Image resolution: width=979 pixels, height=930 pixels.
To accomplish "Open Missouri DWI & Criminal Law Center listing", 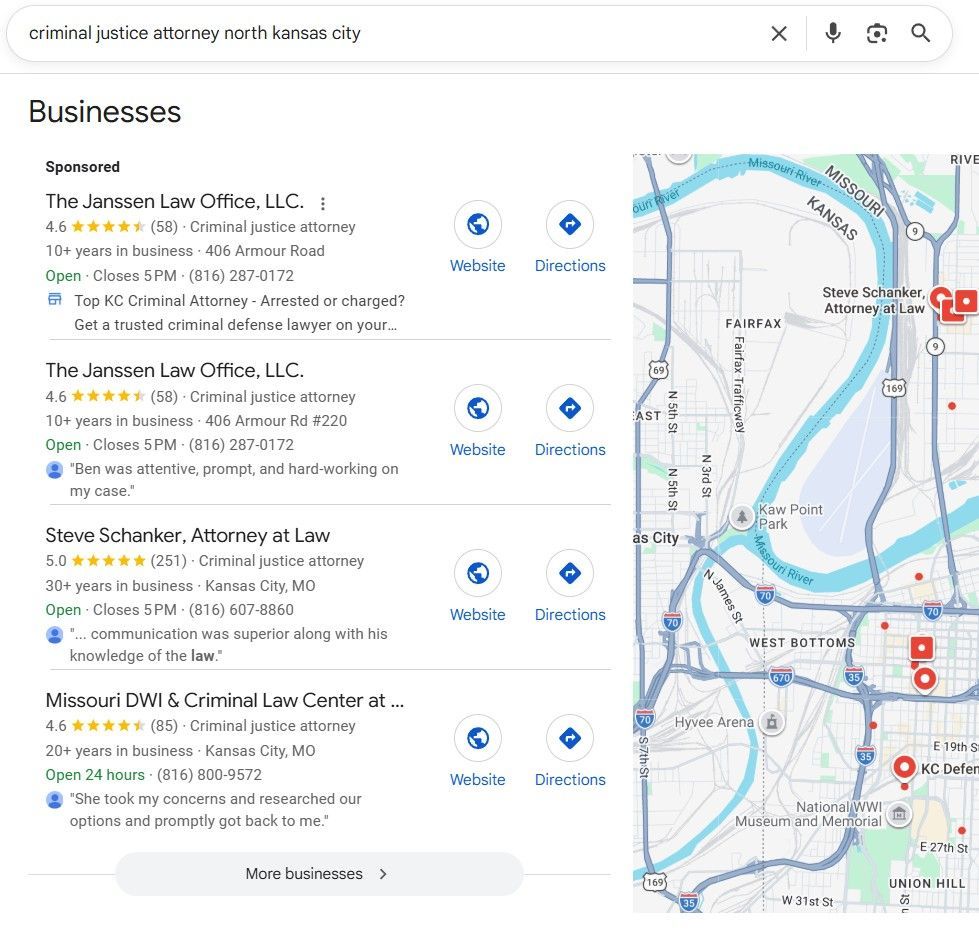I will (x=225, y=700).
